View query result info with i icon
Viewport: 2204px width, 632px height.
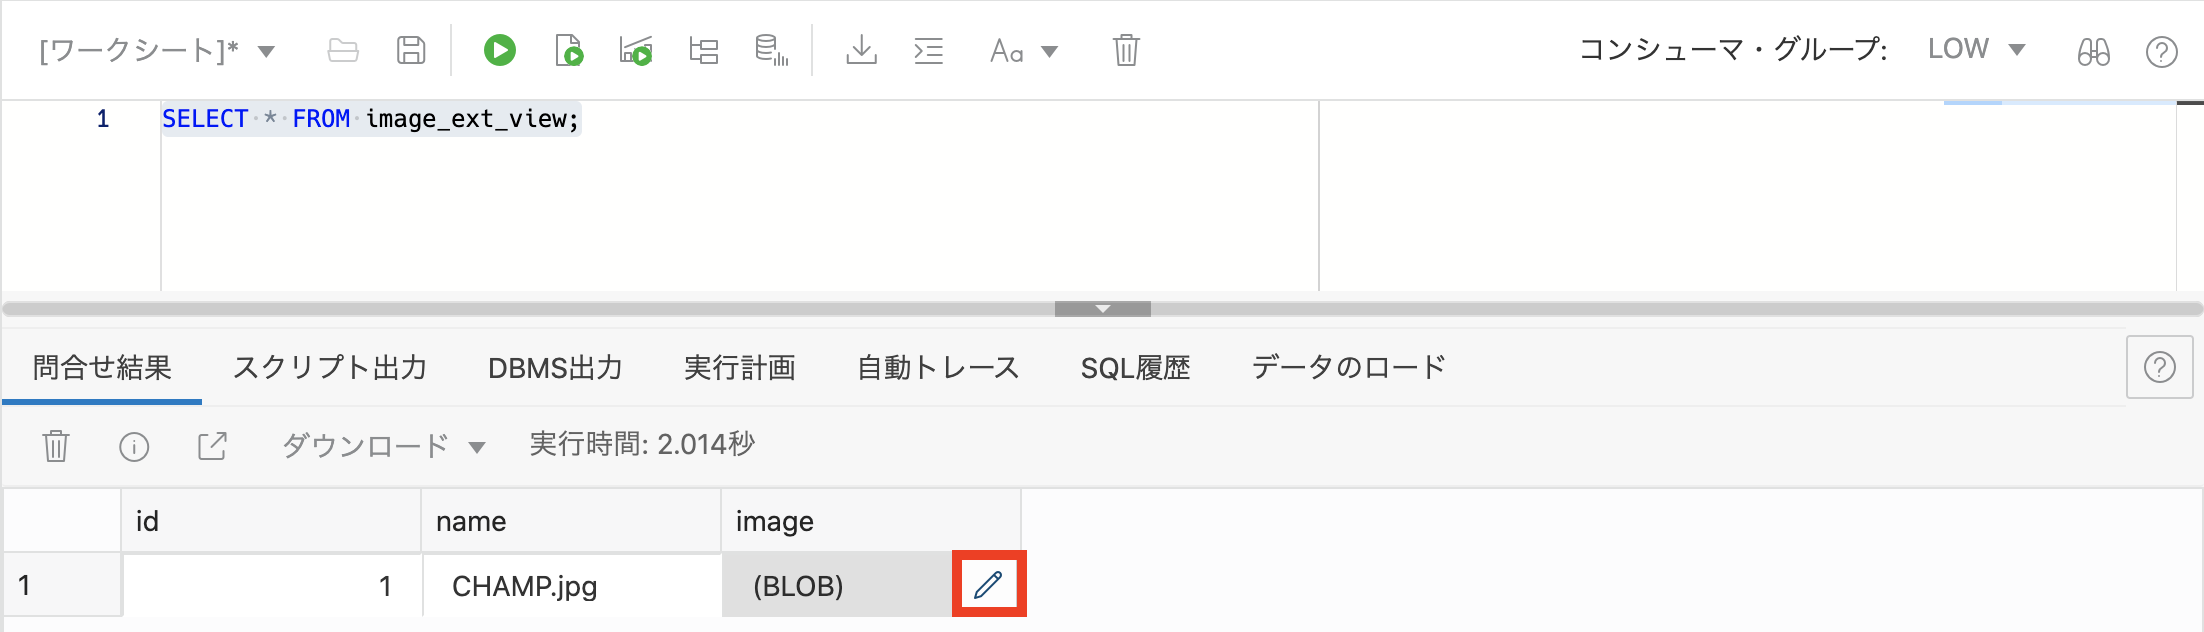[135, 445]
